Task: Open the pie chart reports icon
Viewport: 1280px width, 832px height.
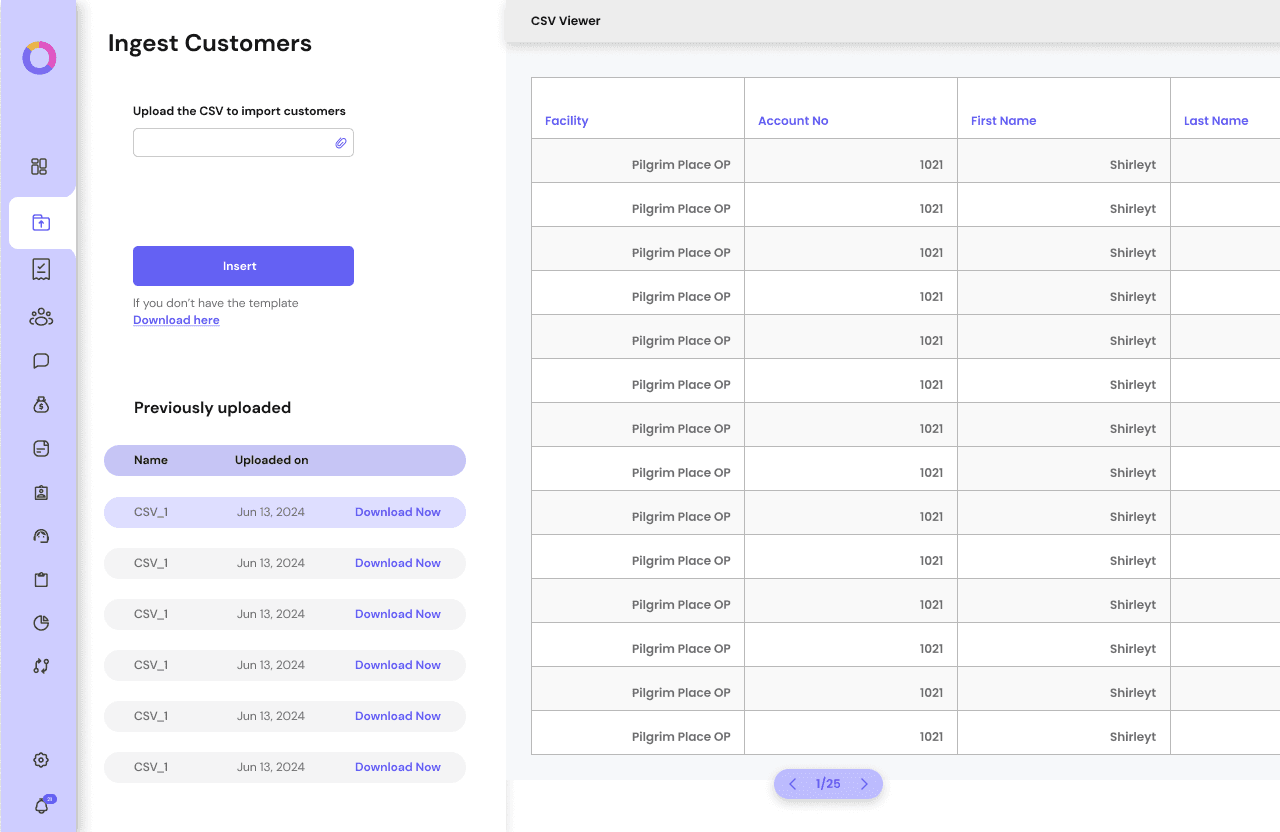Action: point(40,622)
